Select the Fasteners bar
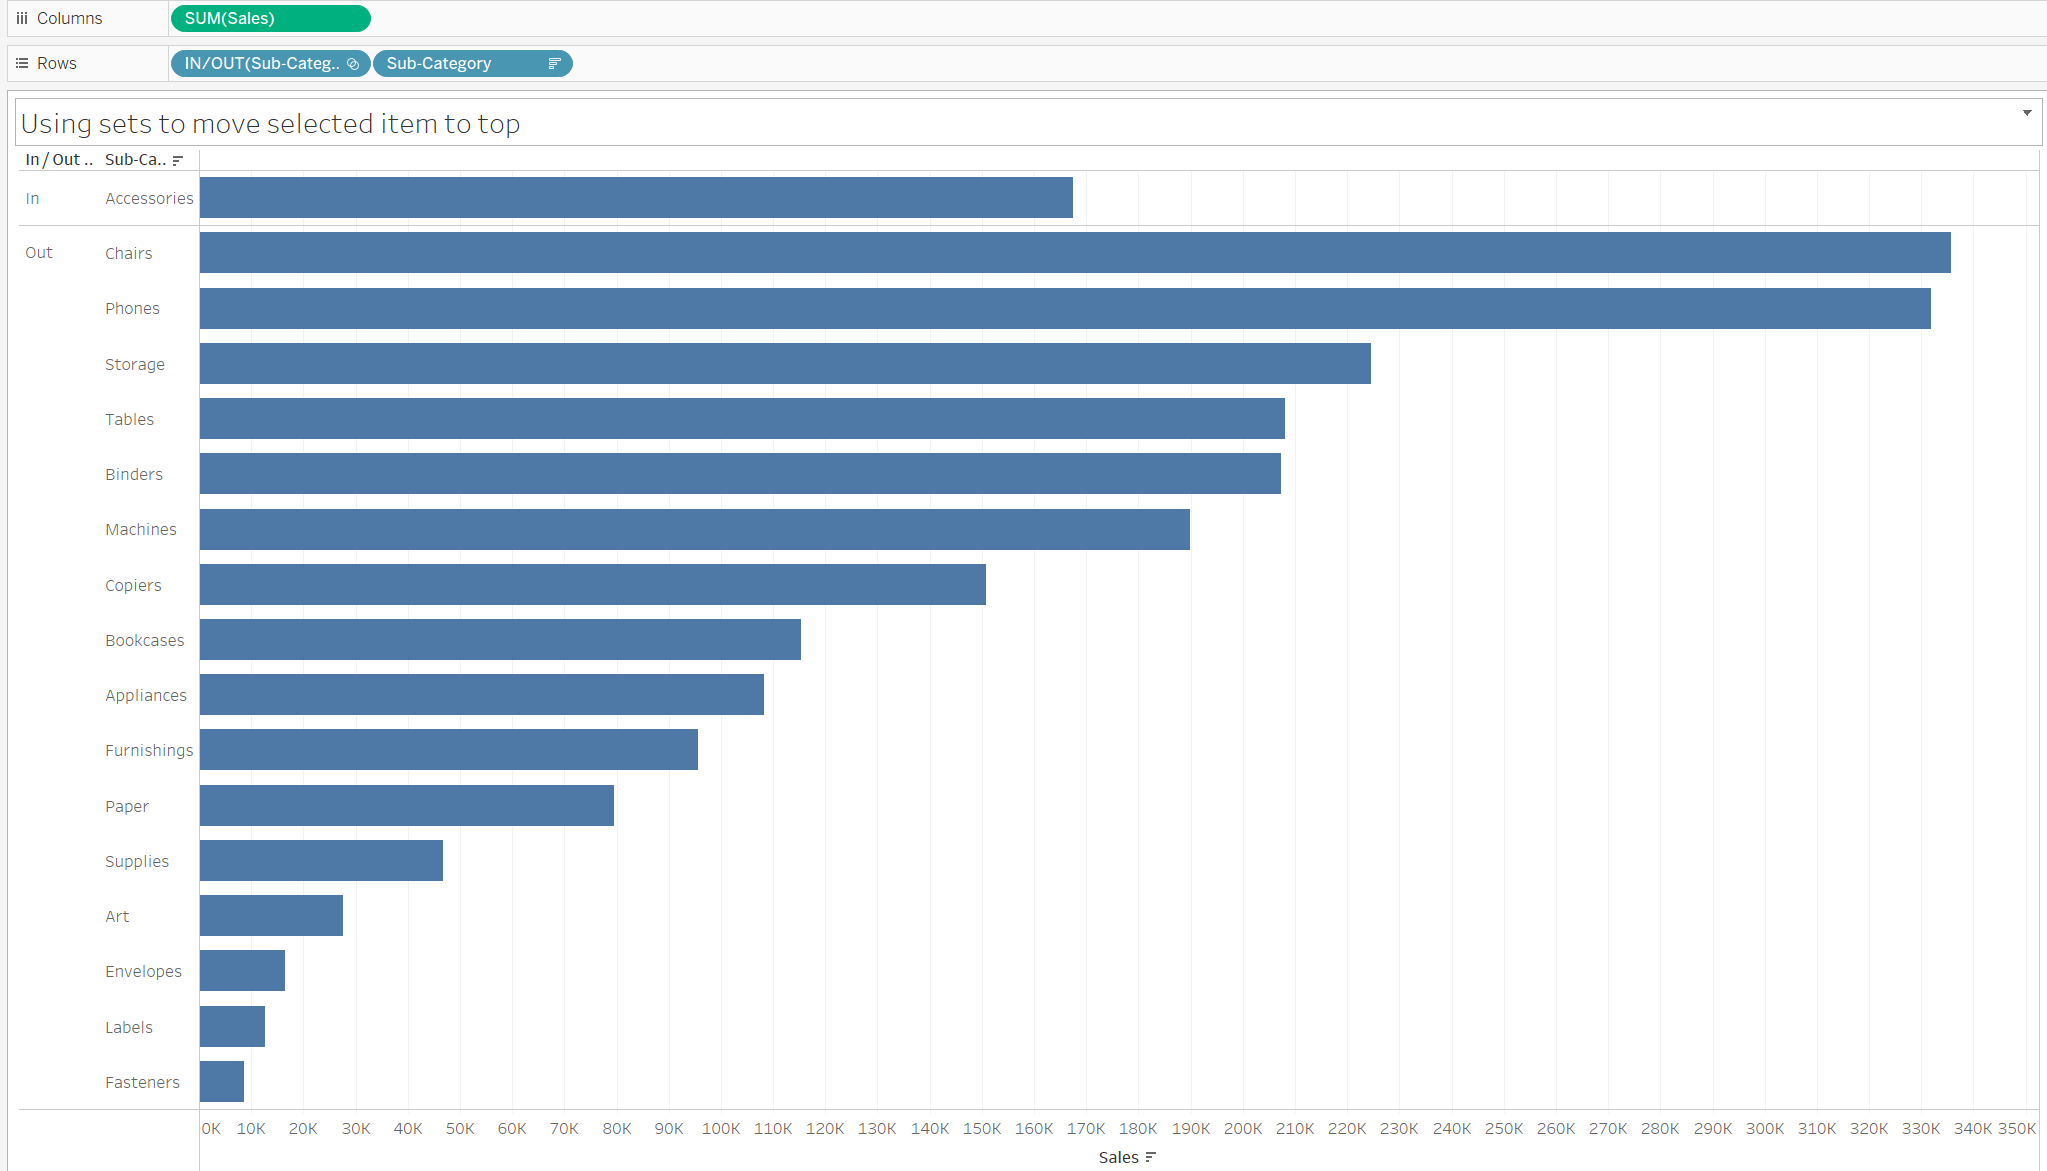This screenshot has height=1171, width=2047. coord(222,1082)
